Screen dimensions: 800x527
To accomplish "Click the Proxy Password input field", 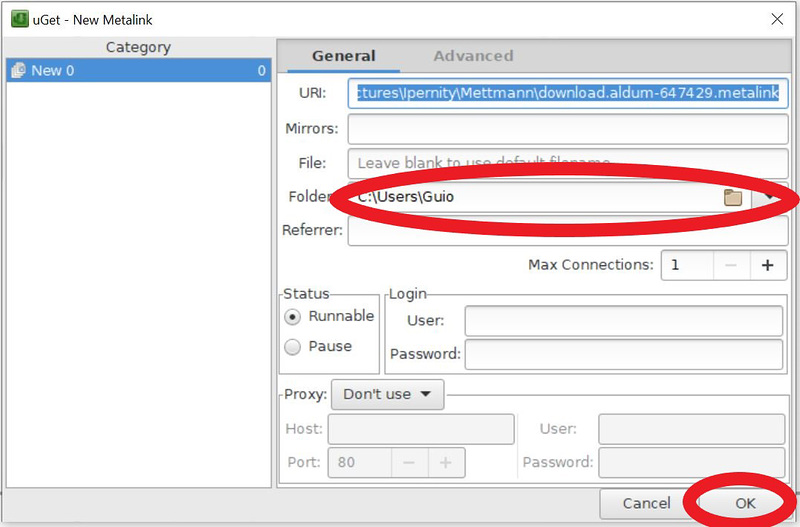I will (x=691, y=463).
